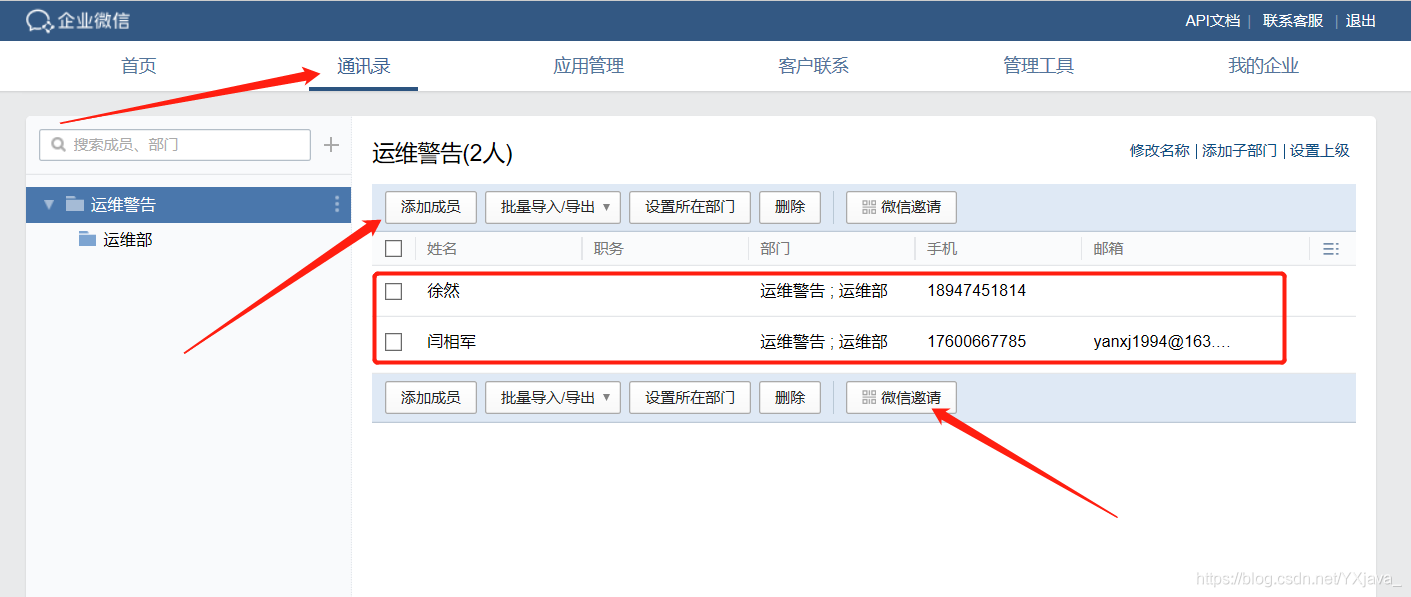Click the 运维警告 folder icon
This screenshot has width=1411, height=597.
pos(75,204)
